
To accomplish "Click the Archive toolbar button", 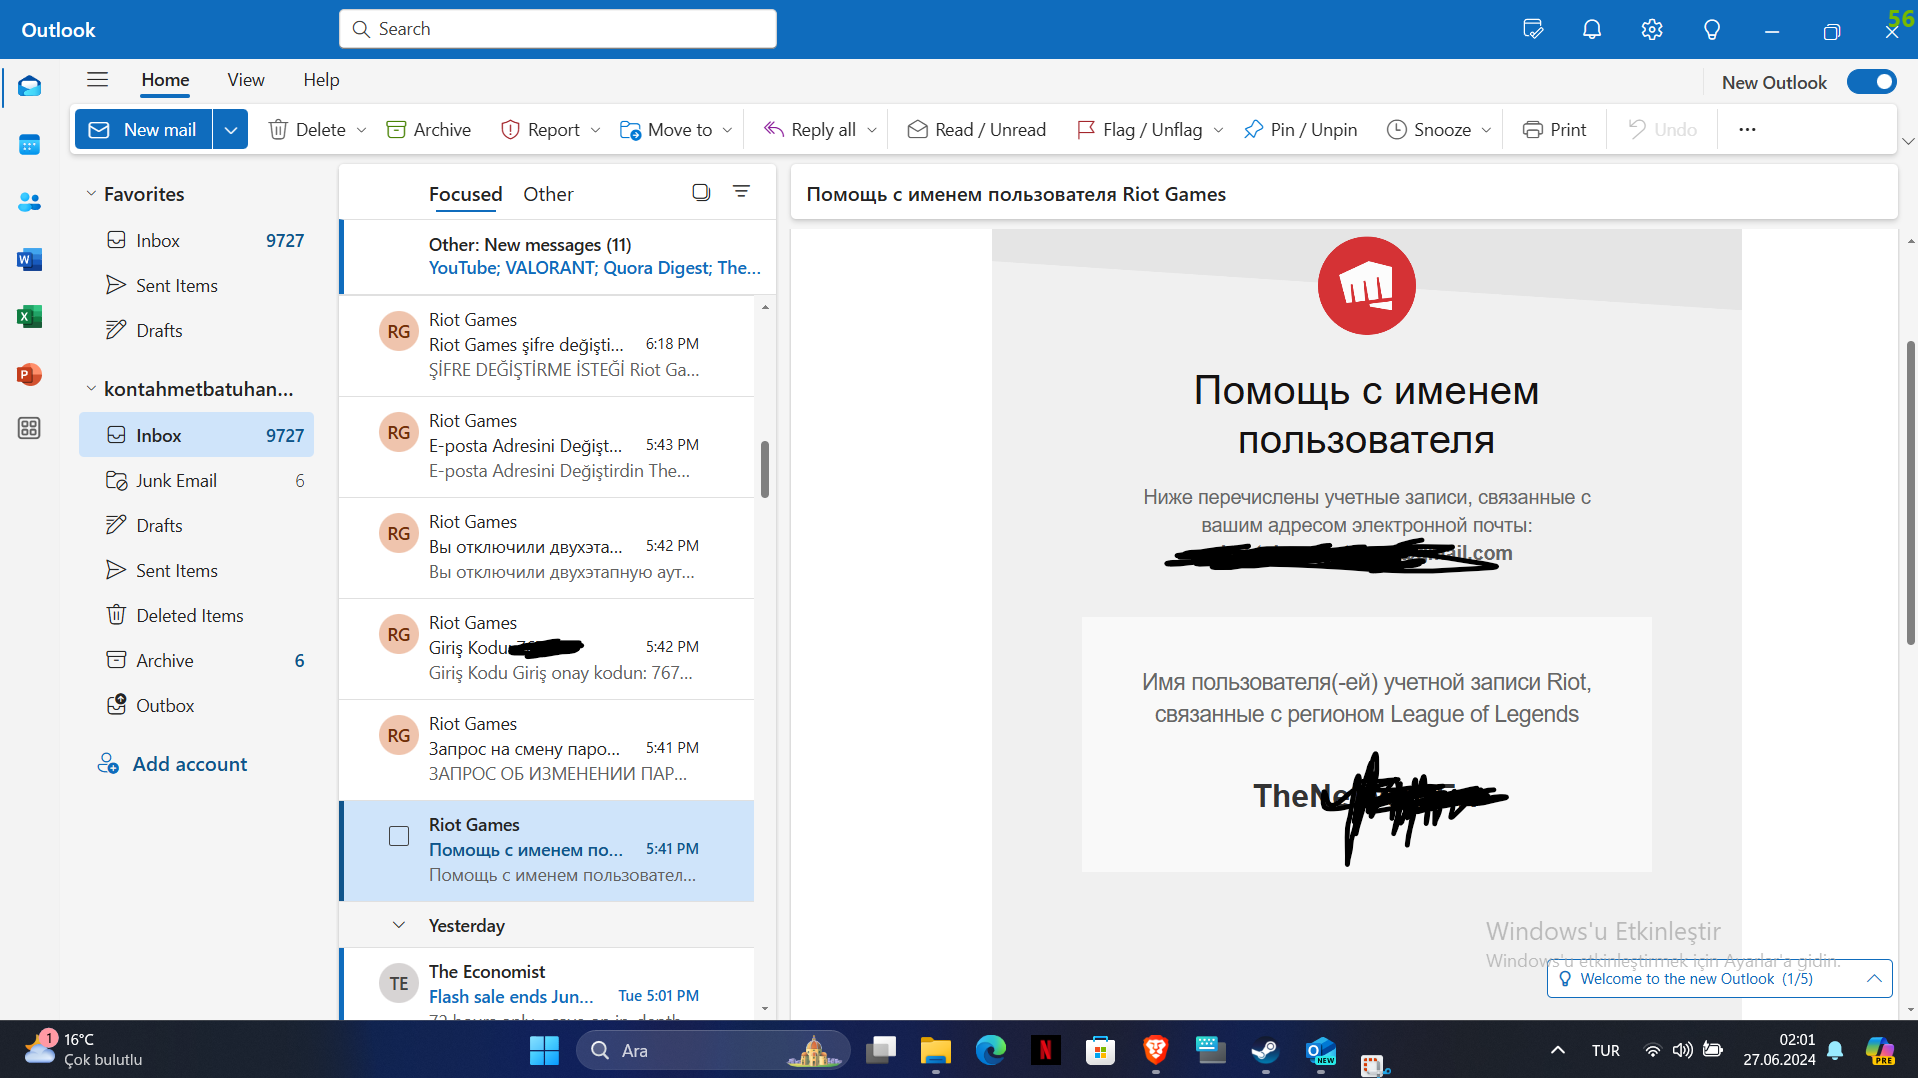I will click(x=429, y=130).
